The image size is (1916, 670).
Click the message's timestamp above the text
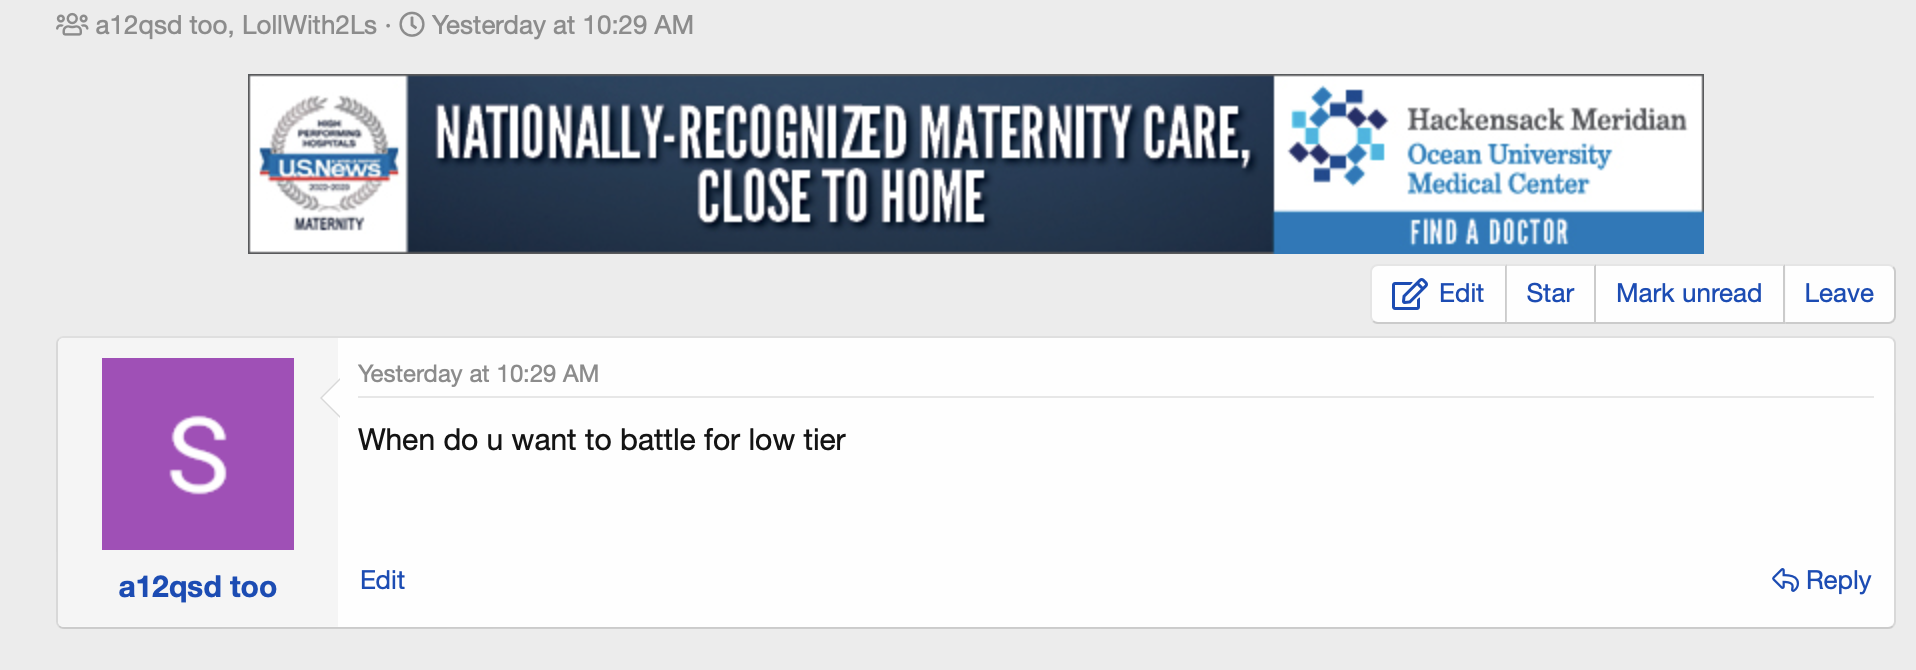pos(478,374)
